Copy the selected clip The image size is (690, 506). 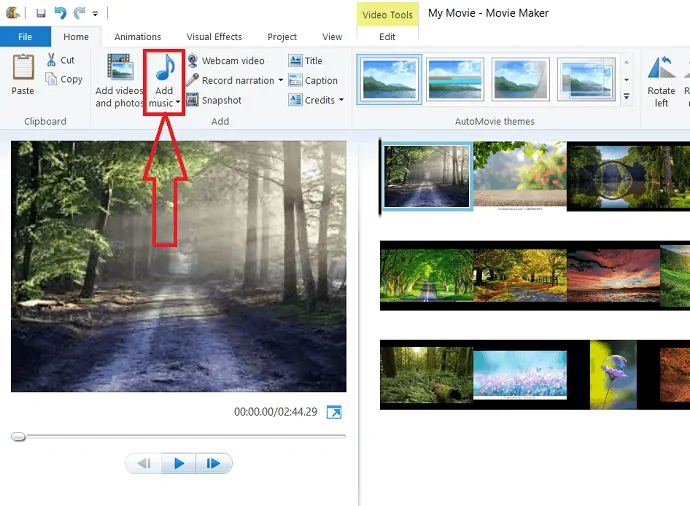[64, 79]
